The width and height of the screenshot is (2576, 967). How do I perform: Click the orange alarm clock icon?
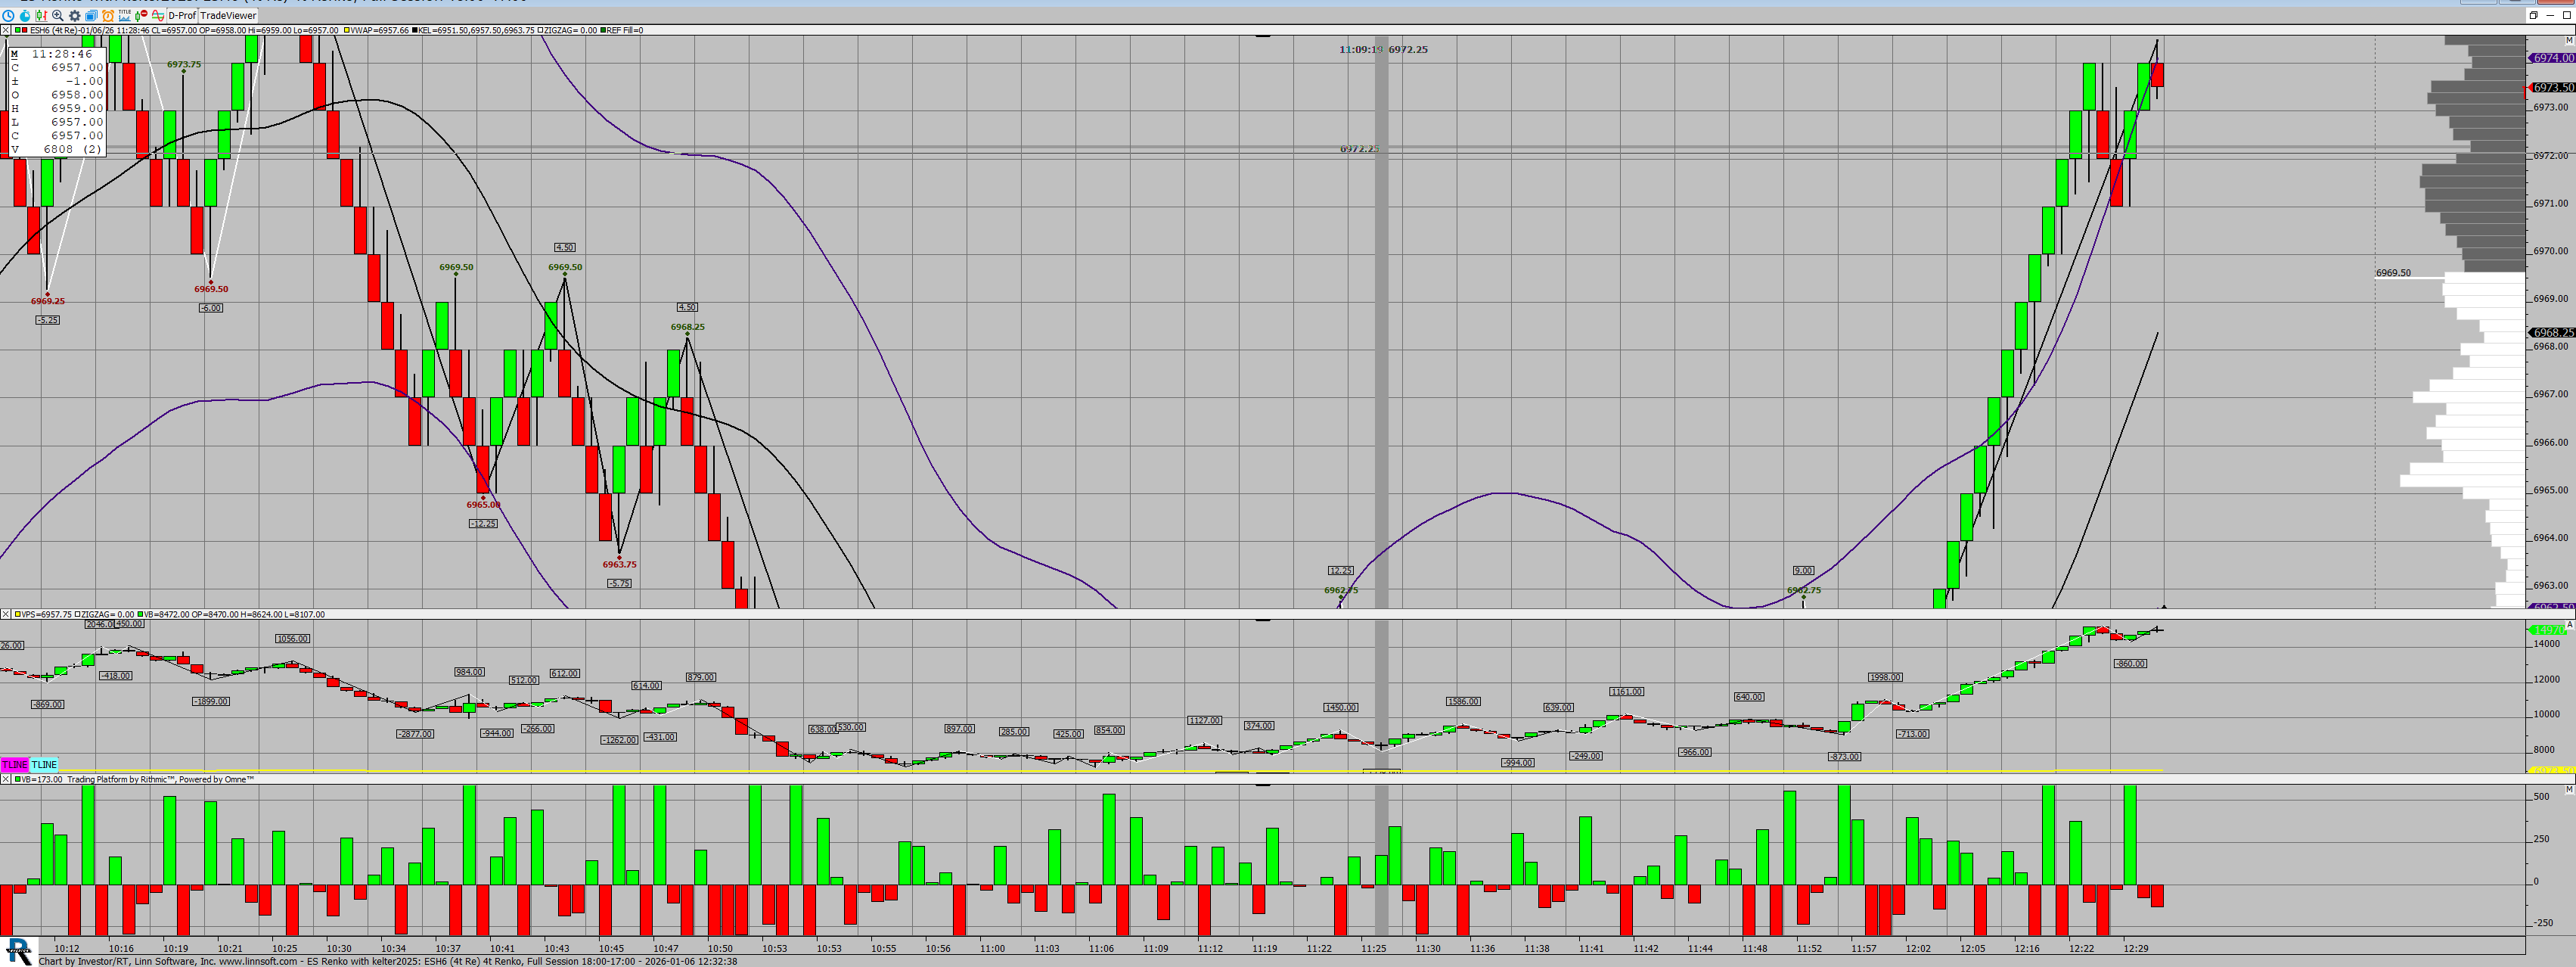tap(108, 16)
